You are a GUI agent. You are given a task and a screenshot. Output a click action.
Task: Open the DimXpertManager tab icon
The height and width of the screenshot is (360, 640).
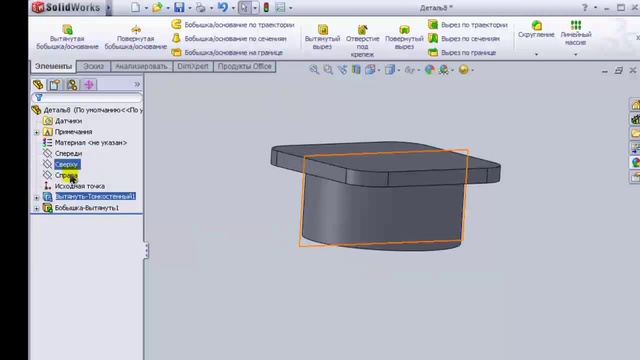click(89, 84)
